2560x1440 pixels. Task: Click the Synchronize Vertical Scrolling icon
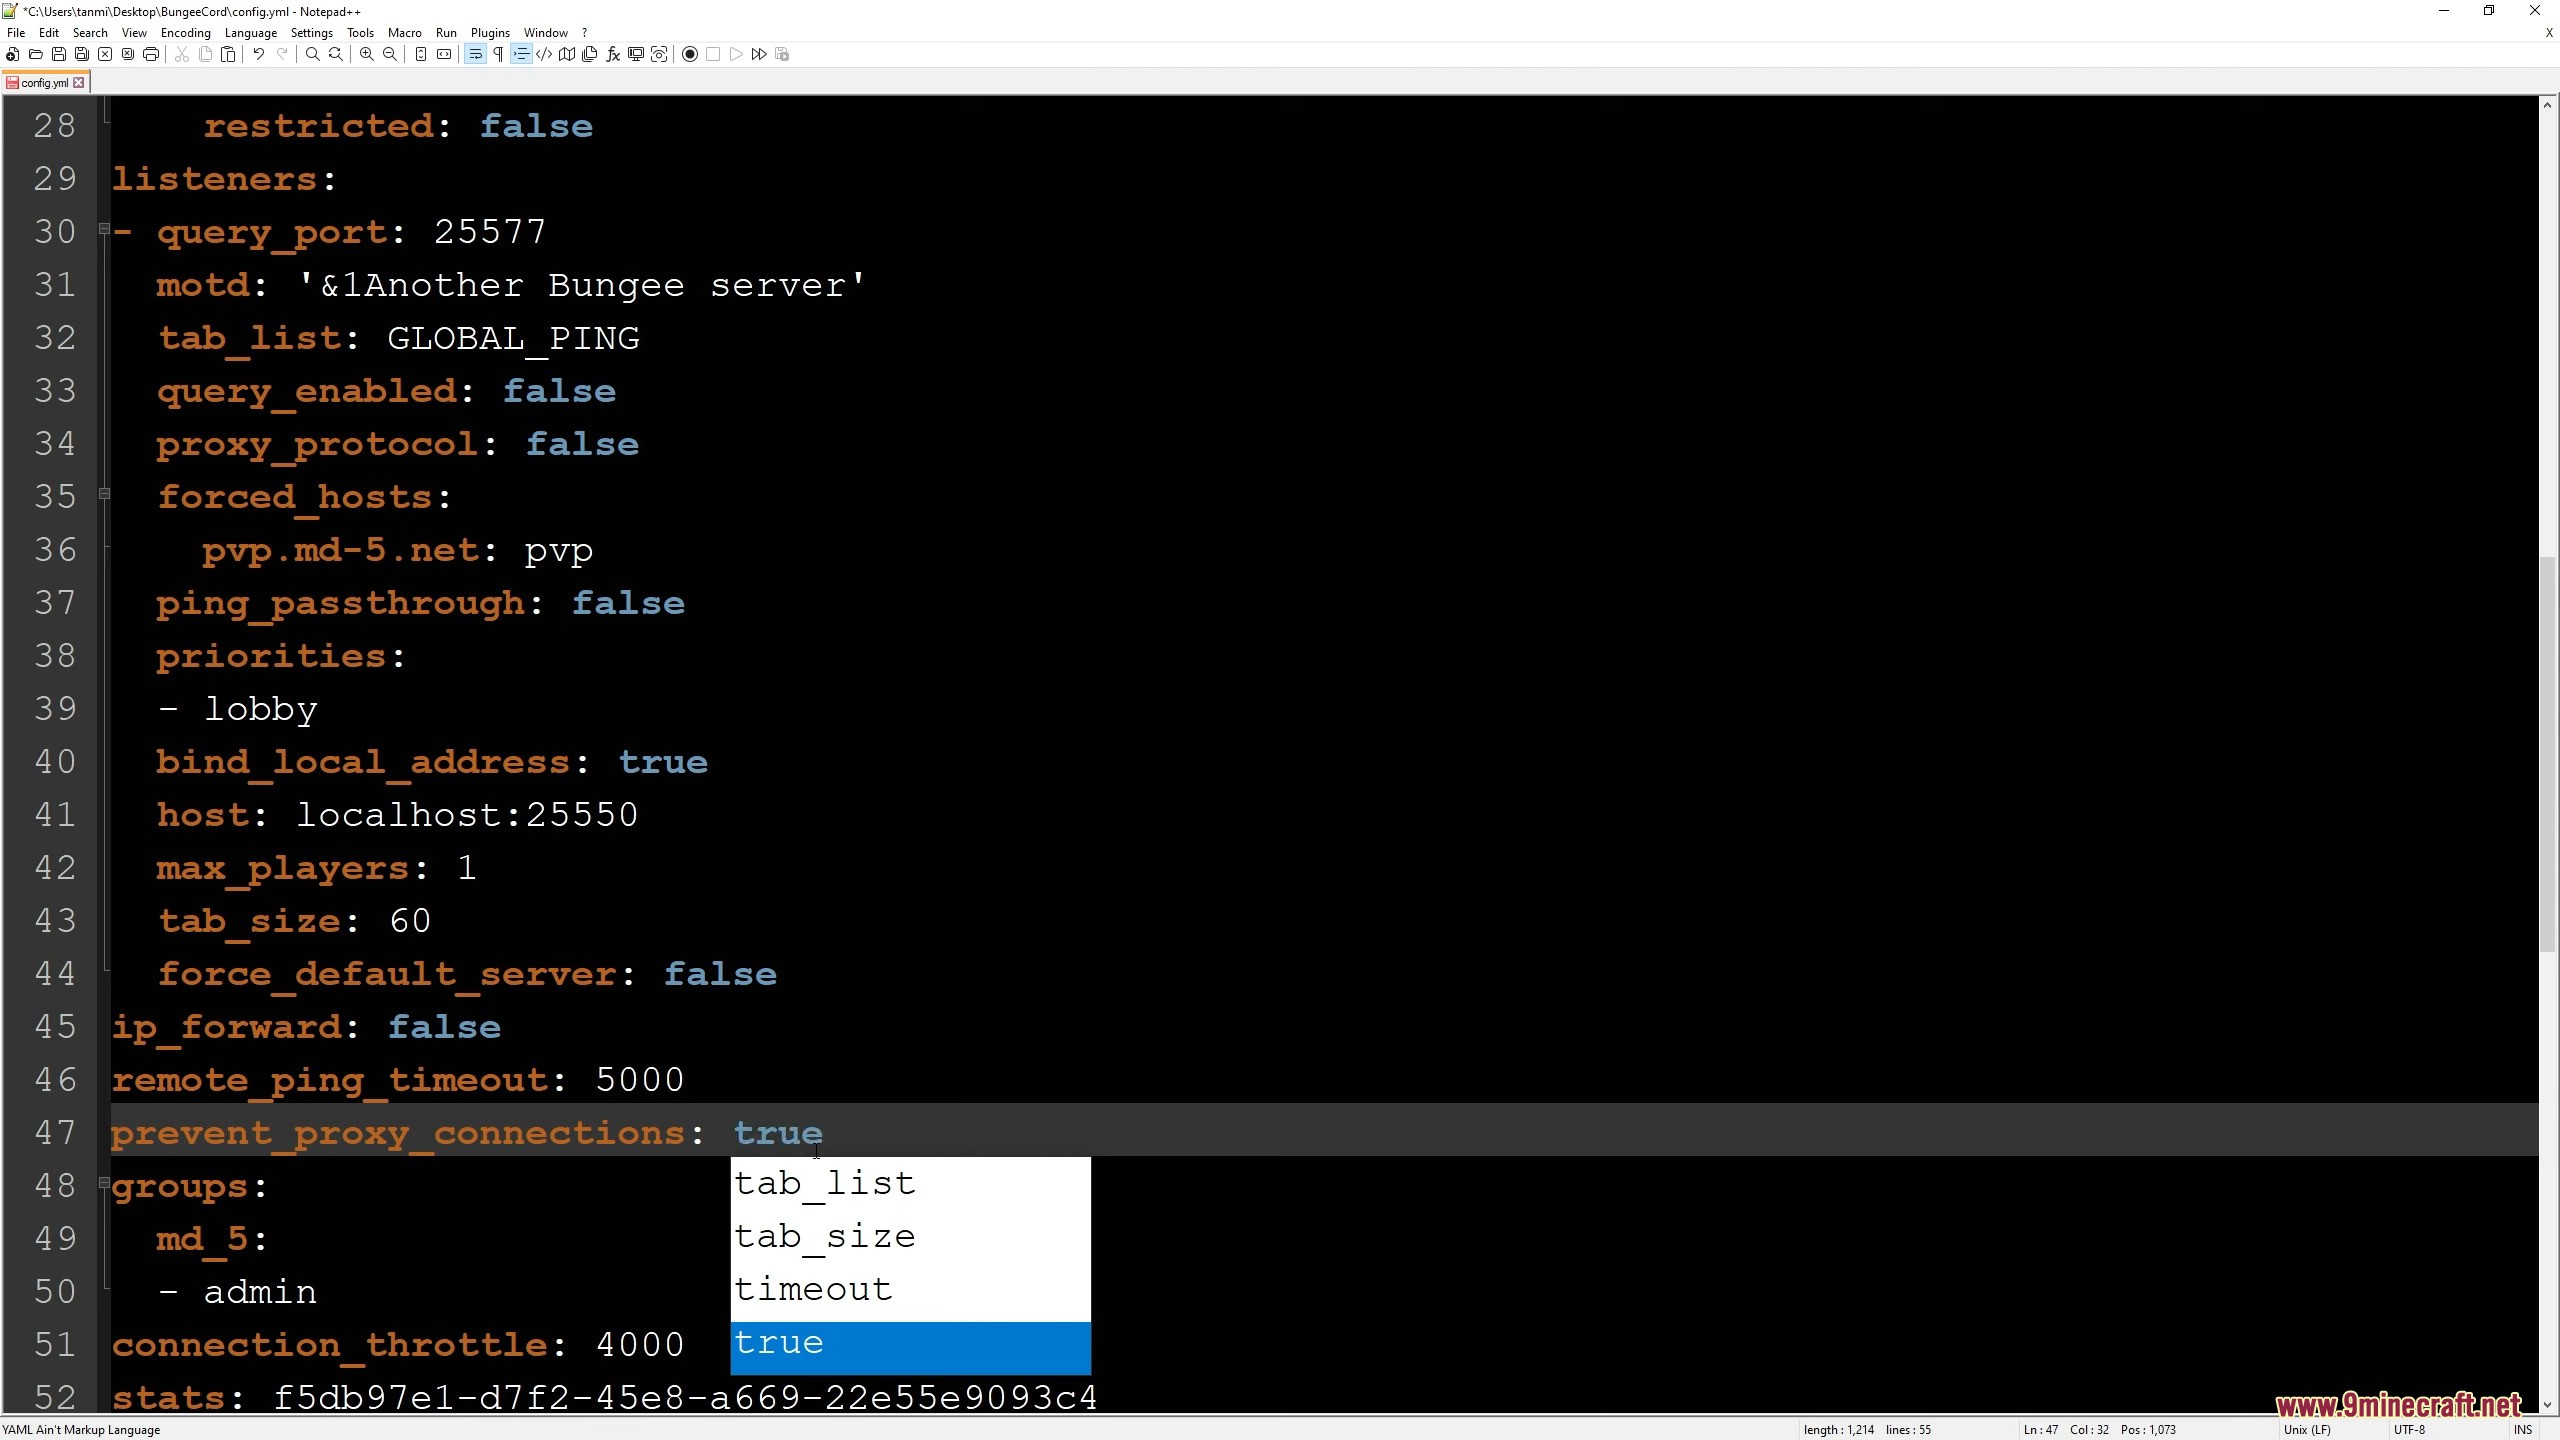[x=420, y=54]
